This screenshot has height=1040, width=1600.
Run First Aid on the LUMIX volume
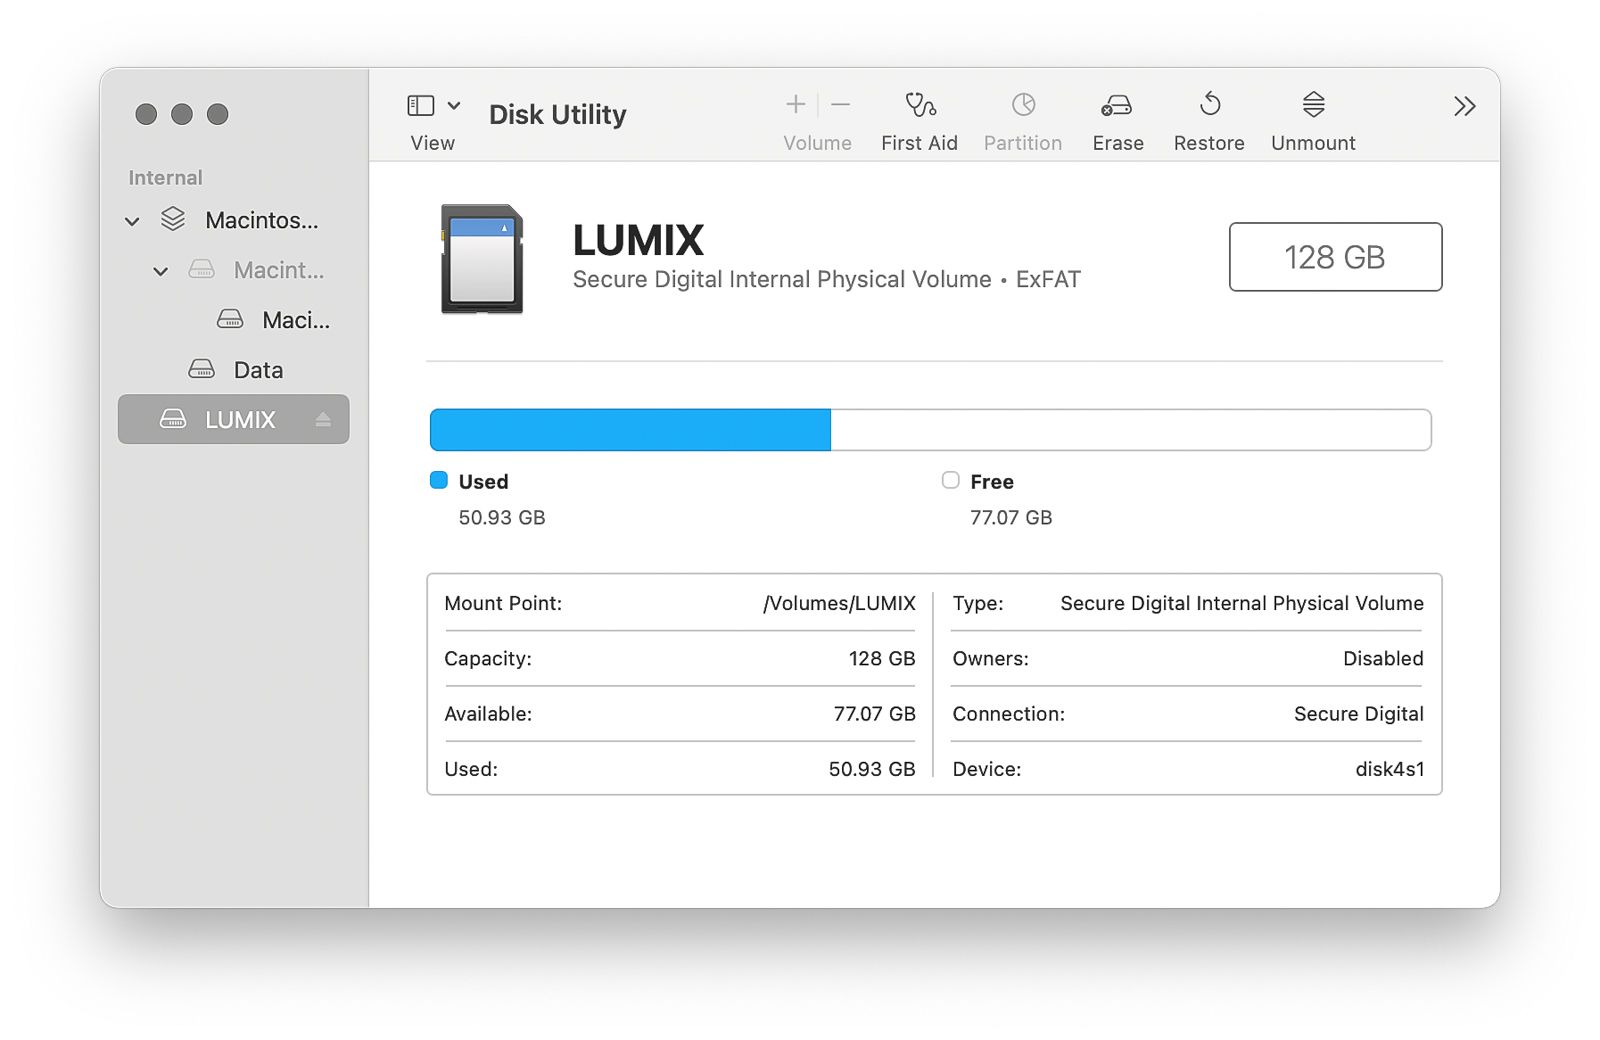click(919, 106)
